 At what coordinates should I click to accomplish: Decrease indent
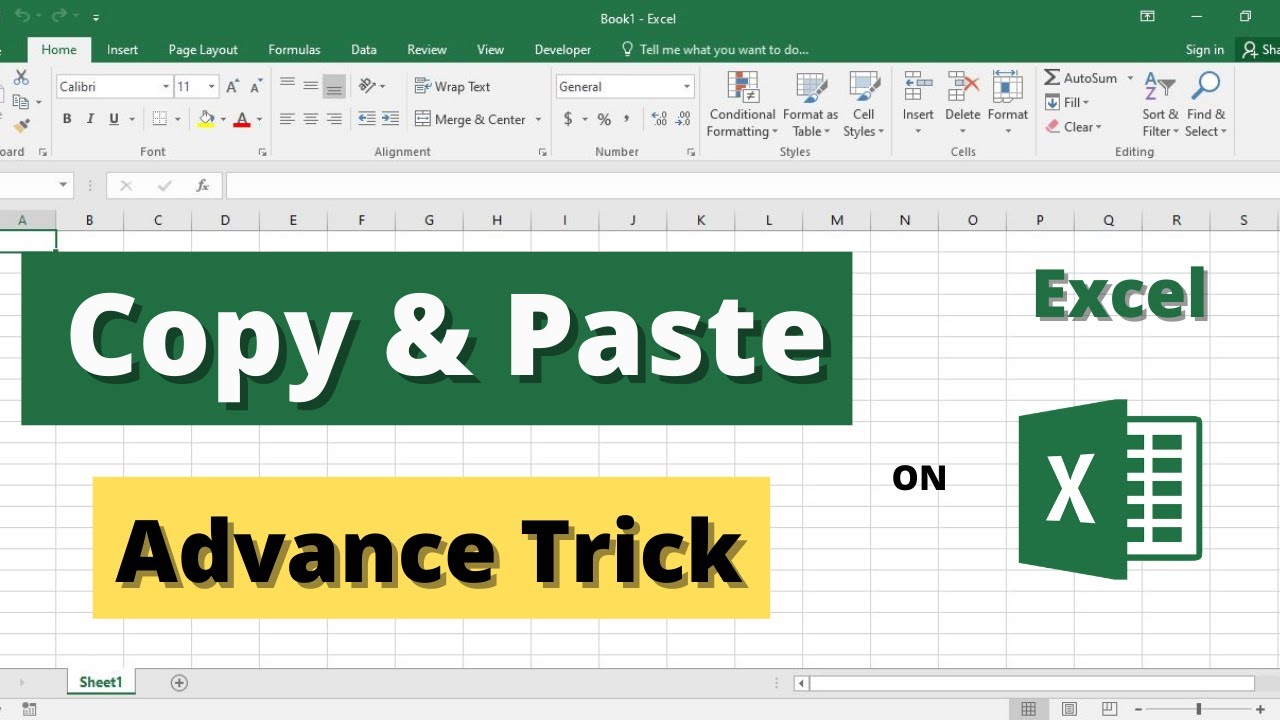[367, 119]
